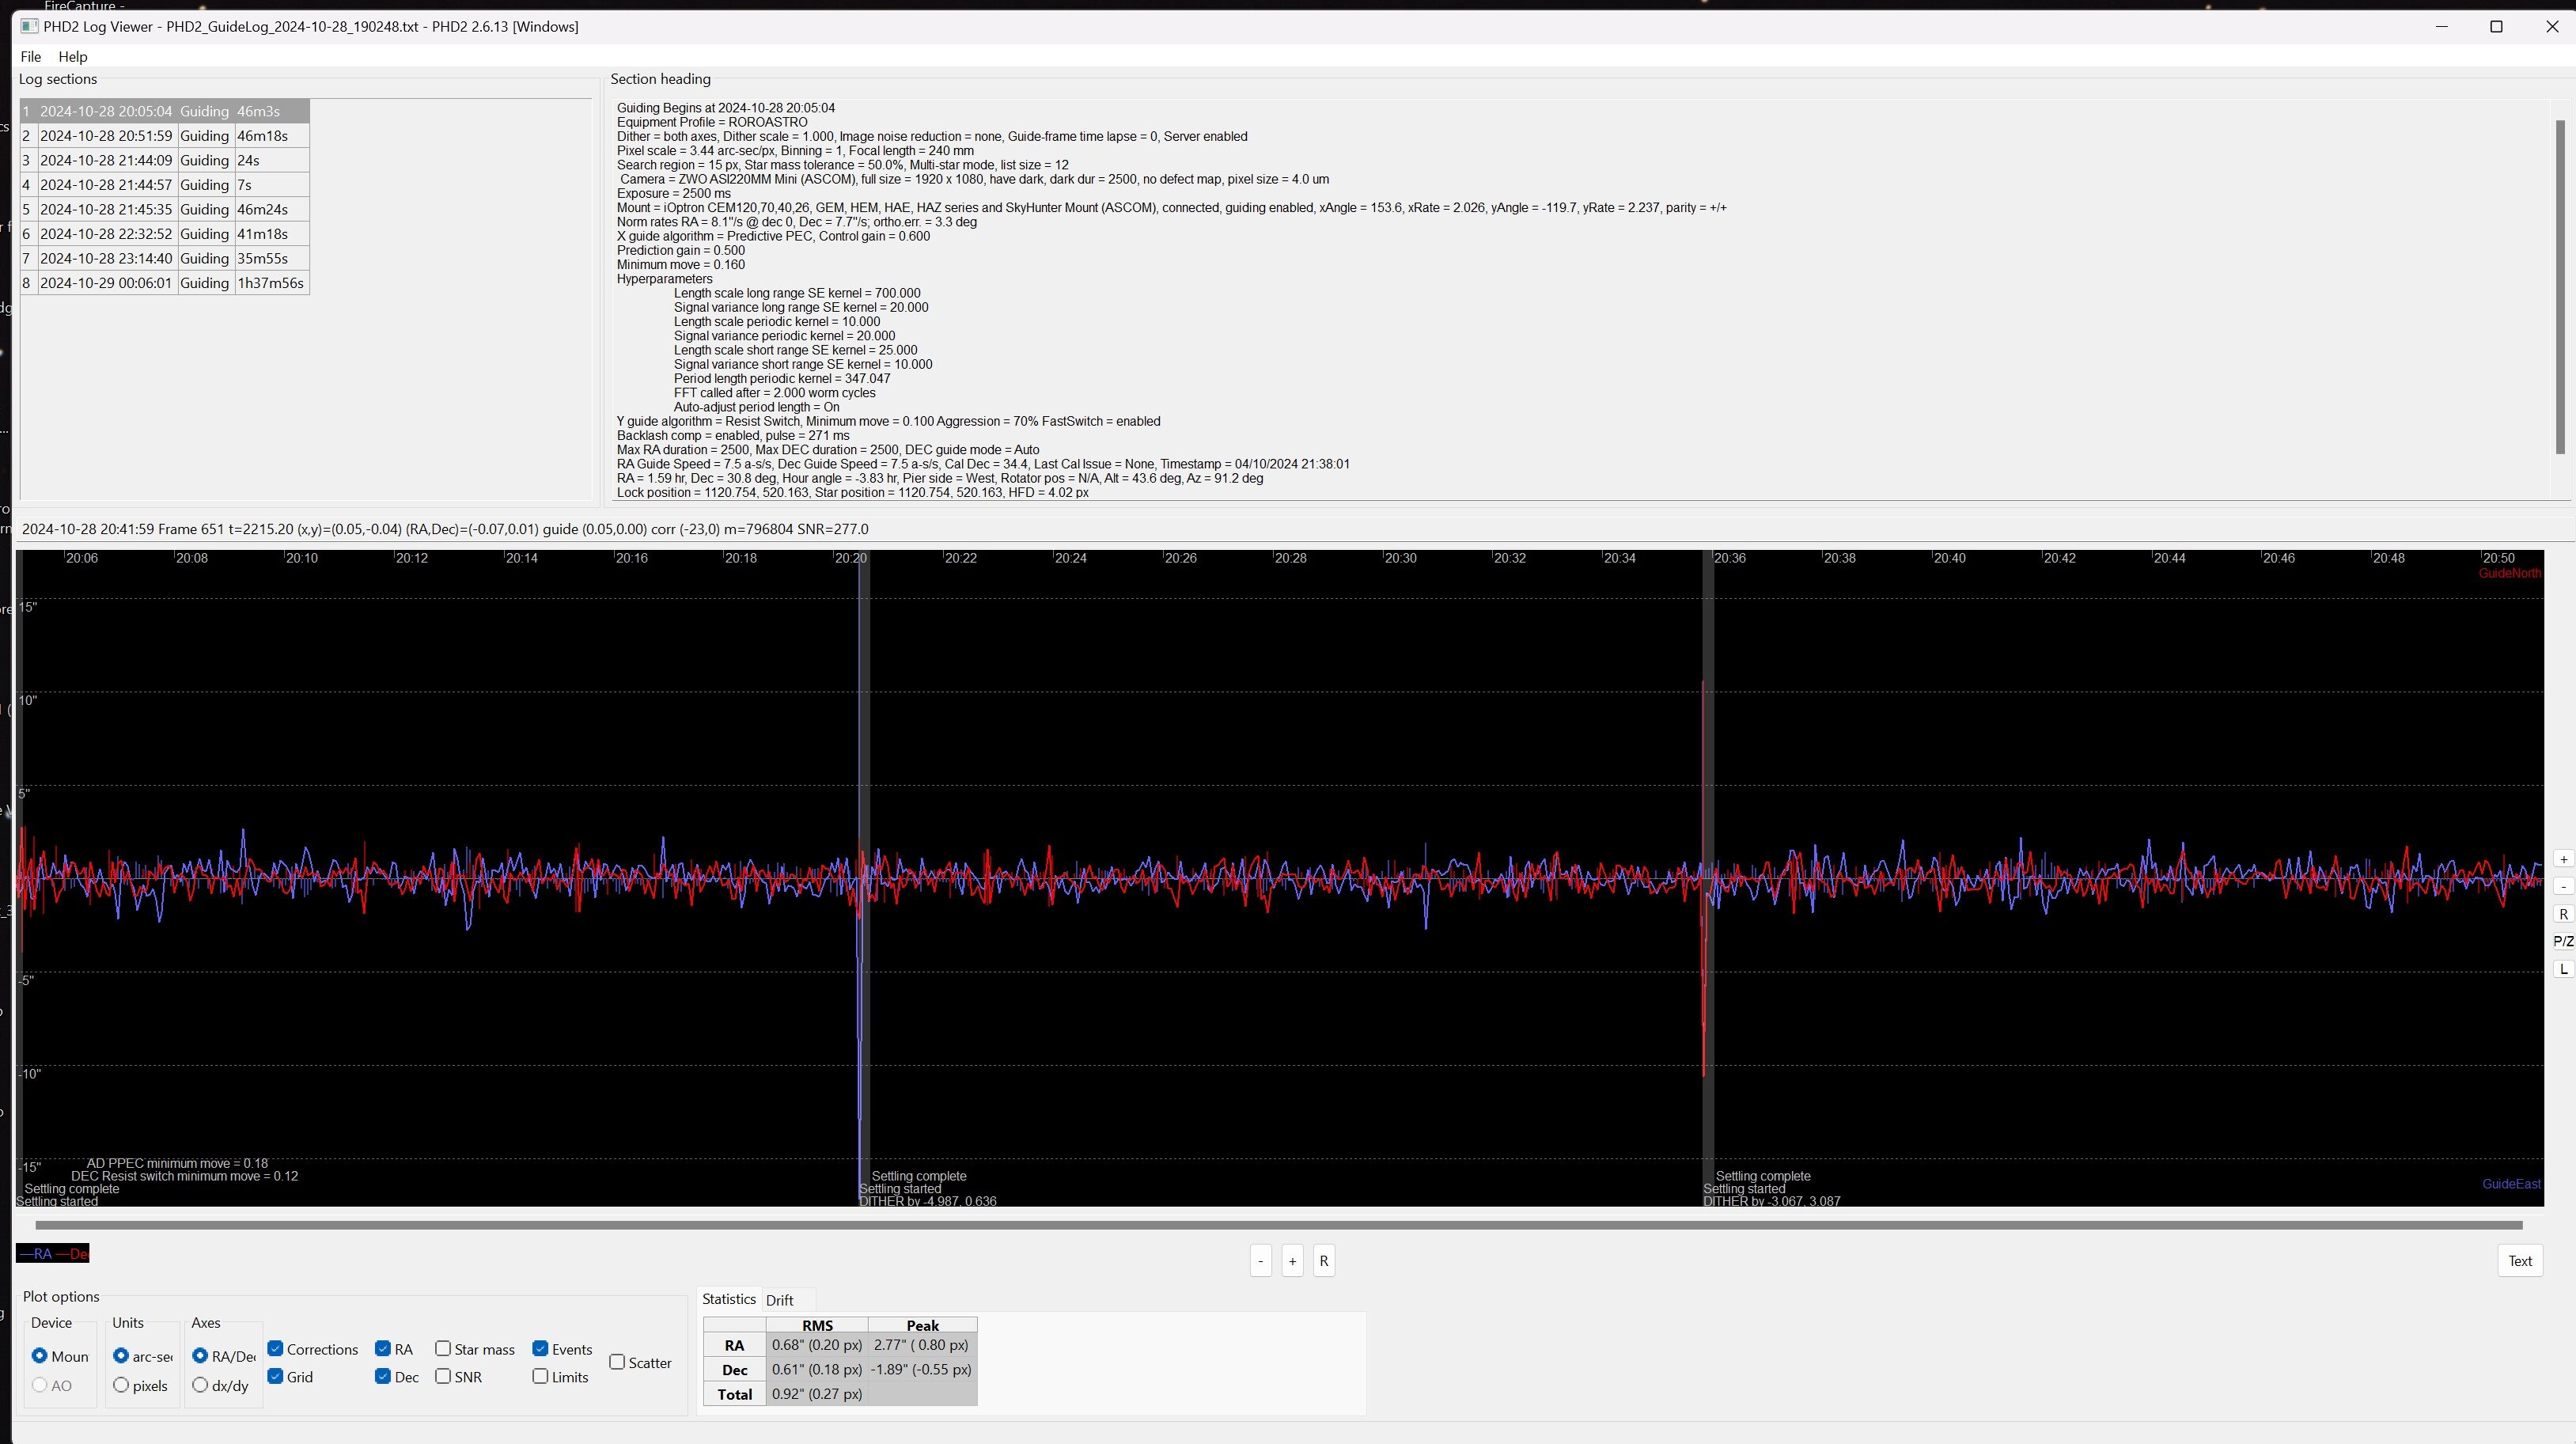Screen dimensions: 2576x1444
Task: Click the L lock button beside graph
Action: click(x=2563, y=969)
